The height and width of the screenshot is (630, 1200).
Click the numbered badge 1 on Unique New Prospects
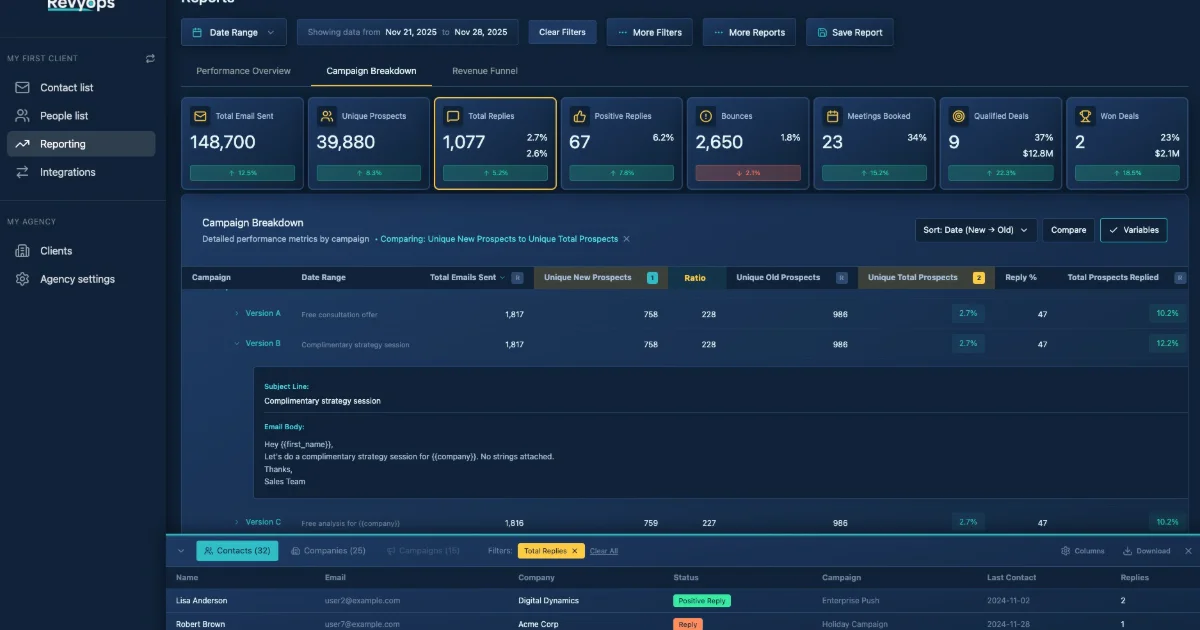pos(652,278)
